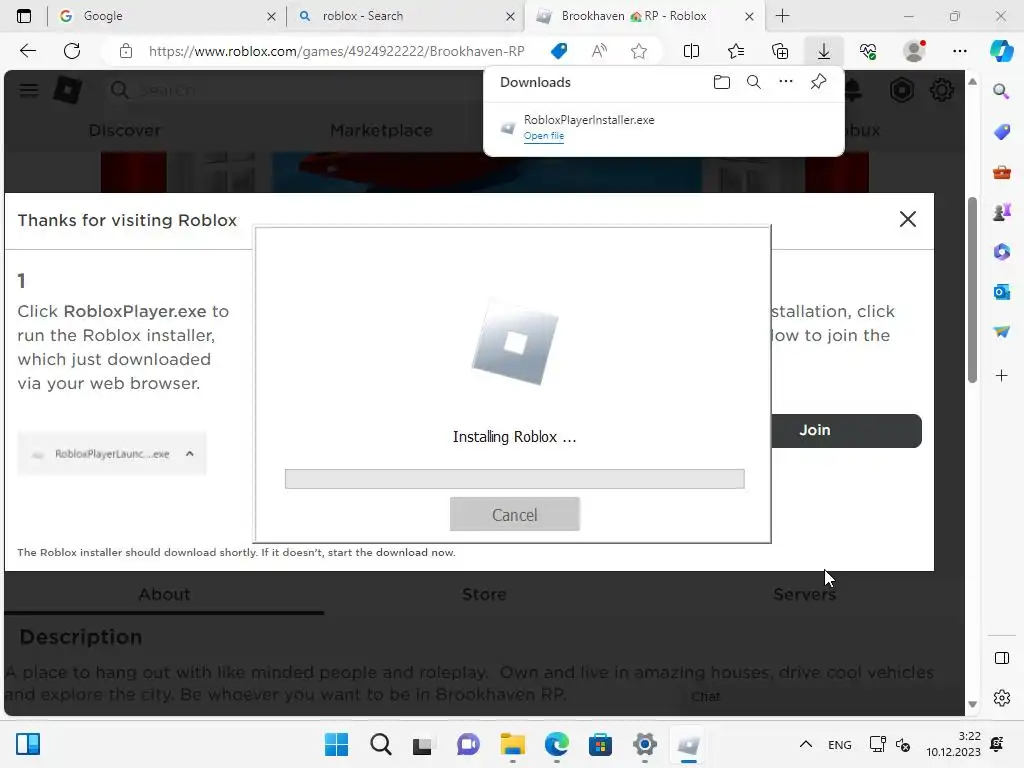The width and height of the screenshot is (1024, 768).
Task: Select the Servers tab
Action: (x=804, y=594)
